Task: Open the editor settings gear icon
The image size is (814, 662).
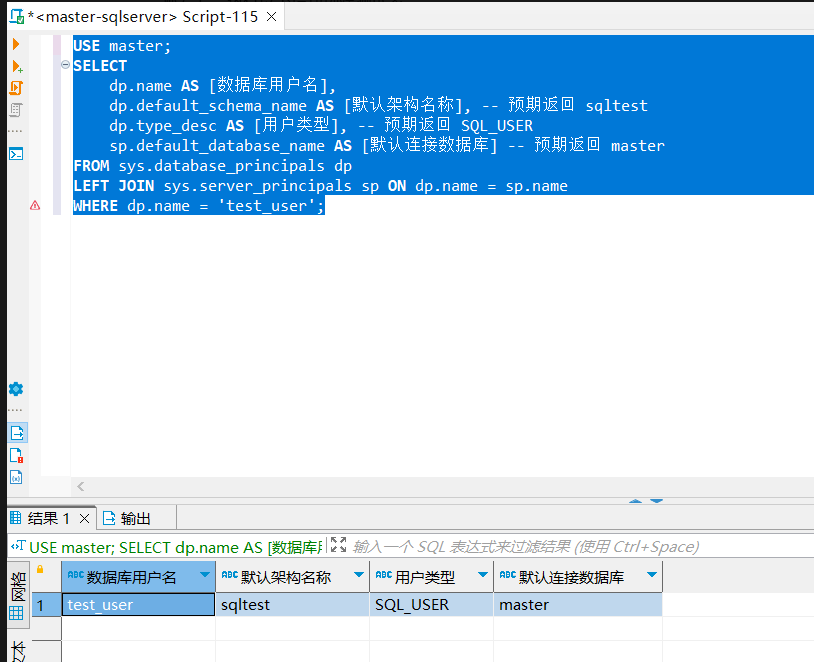Action: pos(16,389)
